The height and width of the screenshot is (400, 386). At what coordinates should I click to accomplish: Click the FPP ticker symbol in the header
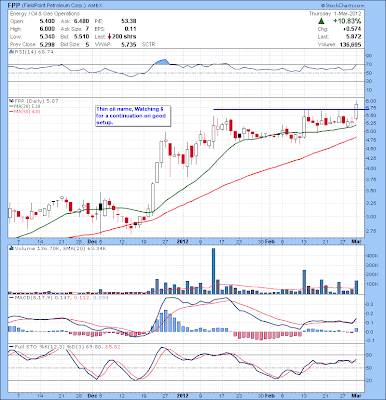click(x=15, y=6)
